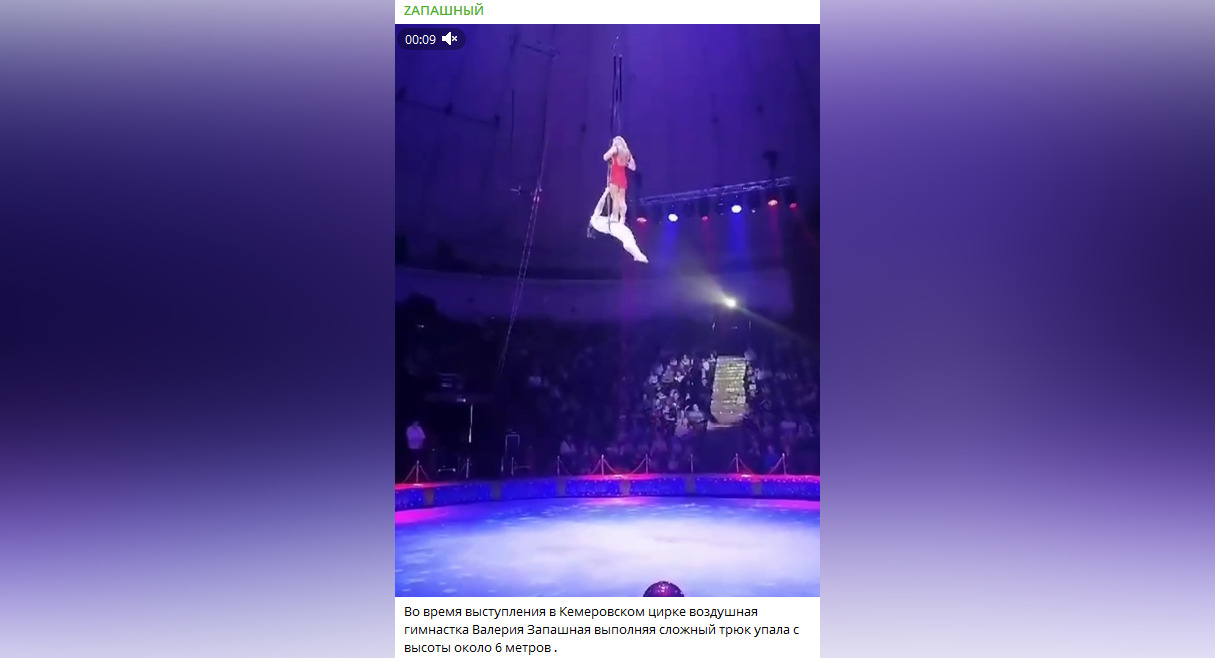Click the lit audience staircase in the video
1215x658 pixels.
pyautogui.click(x=729, y=390)
